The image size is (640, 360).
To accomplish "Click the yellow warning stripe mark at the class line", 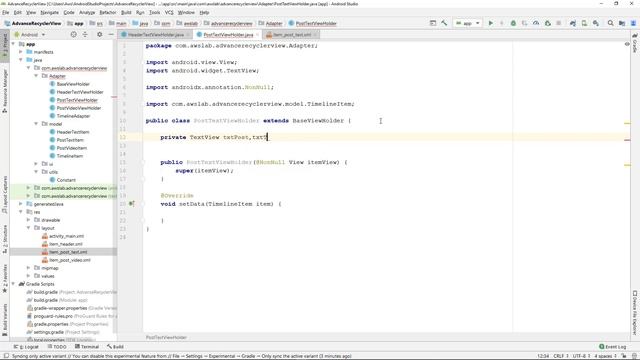I will pyautogui.click(x=627, y=123).
